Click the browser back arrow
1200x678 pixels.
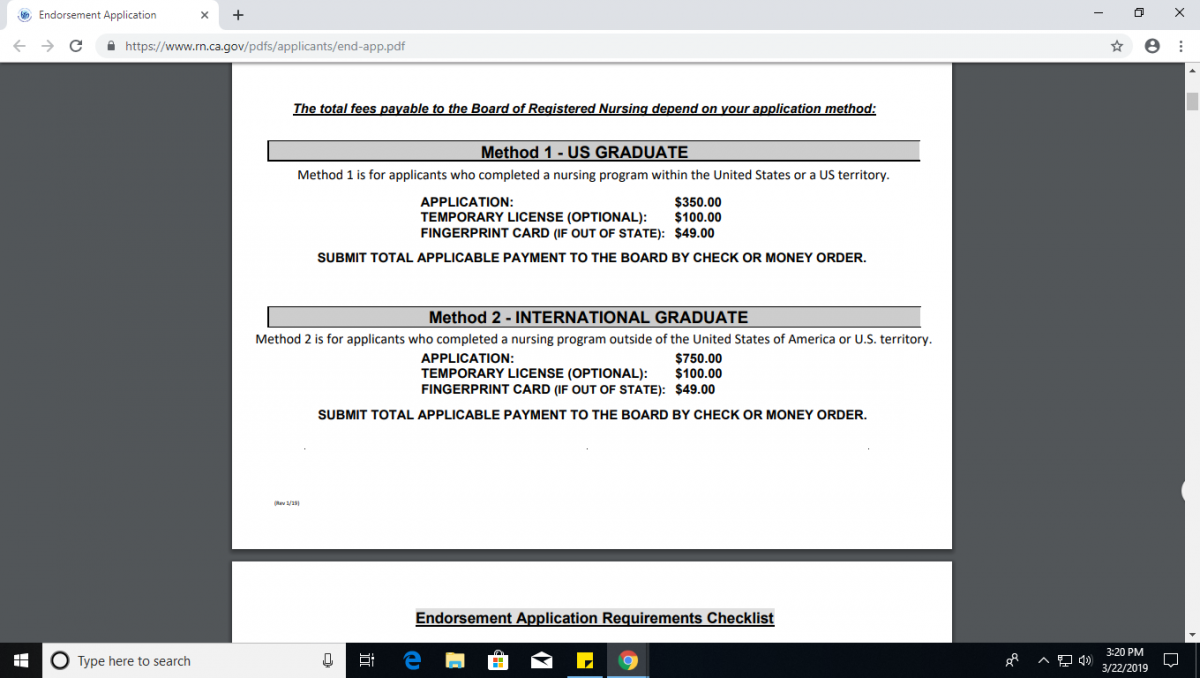[x=19, y=46]
